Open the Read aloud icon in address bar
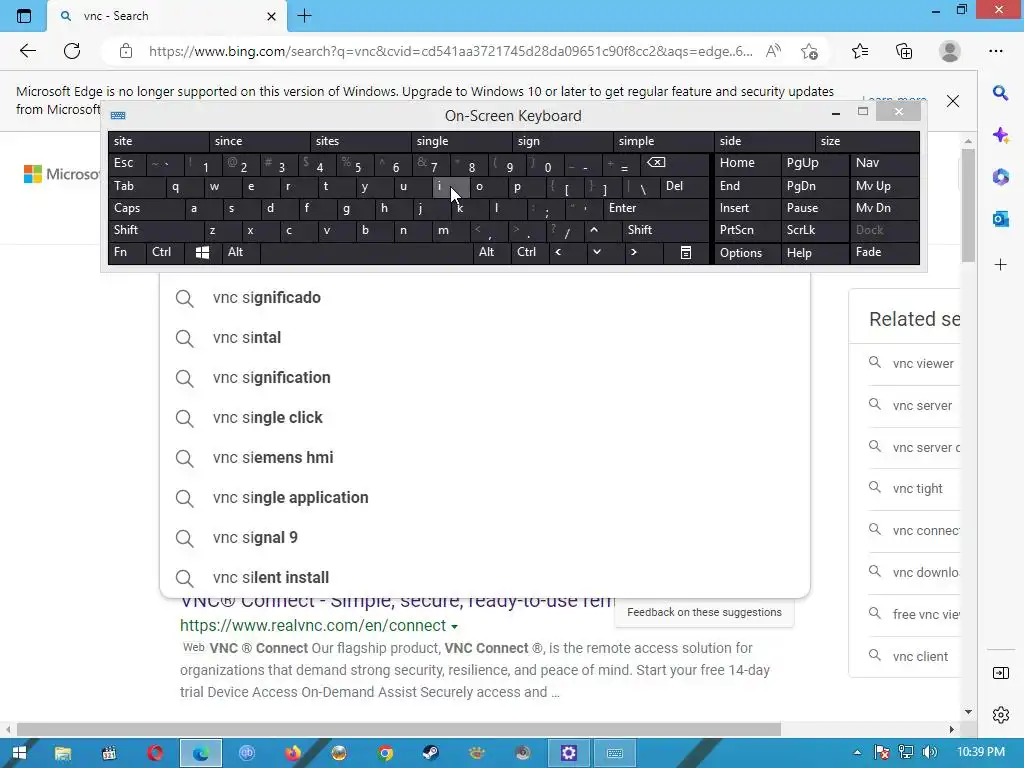 point(773,51)
